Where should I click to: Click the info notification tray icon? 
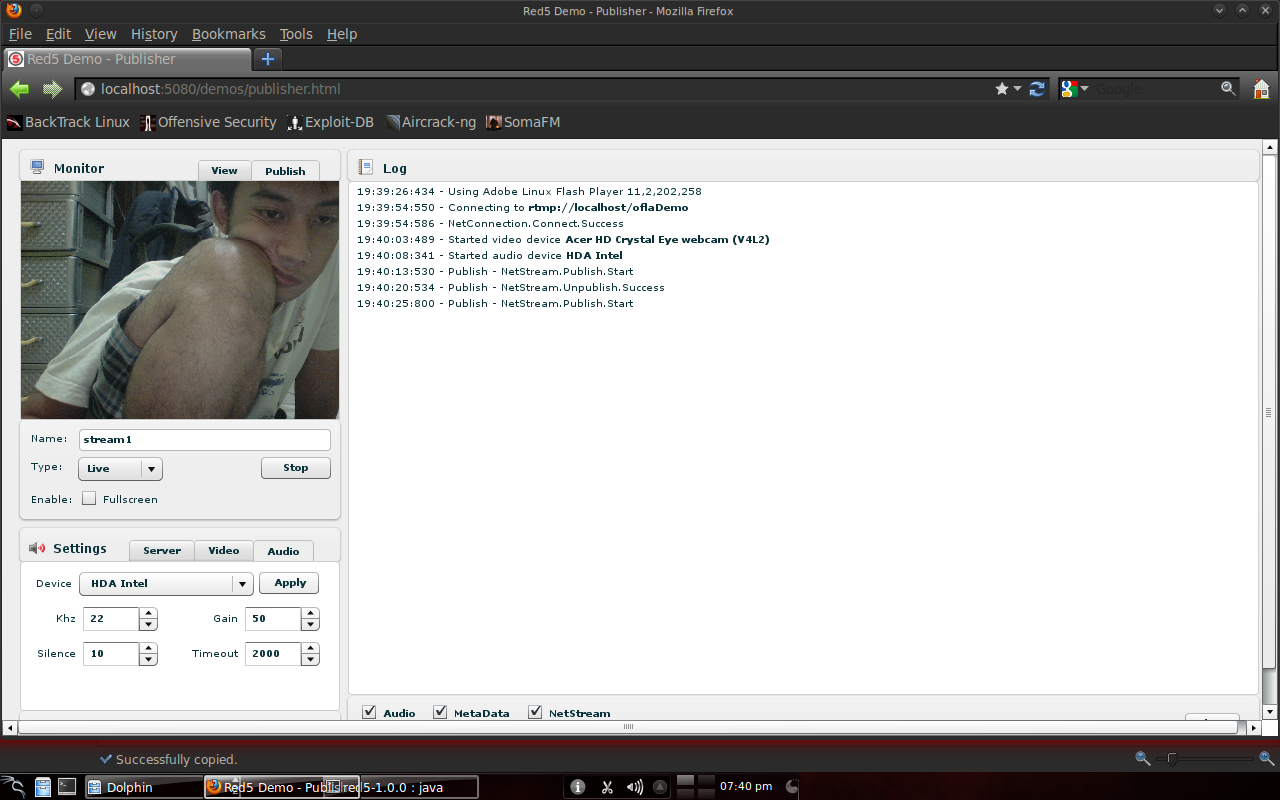577,787
